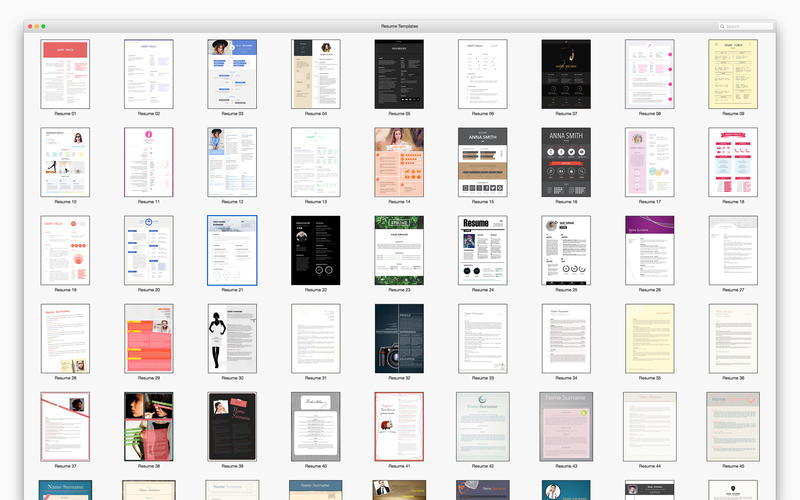Open the blue timeline Resume 20 template

pyautogui.click(x=148, y=251)
